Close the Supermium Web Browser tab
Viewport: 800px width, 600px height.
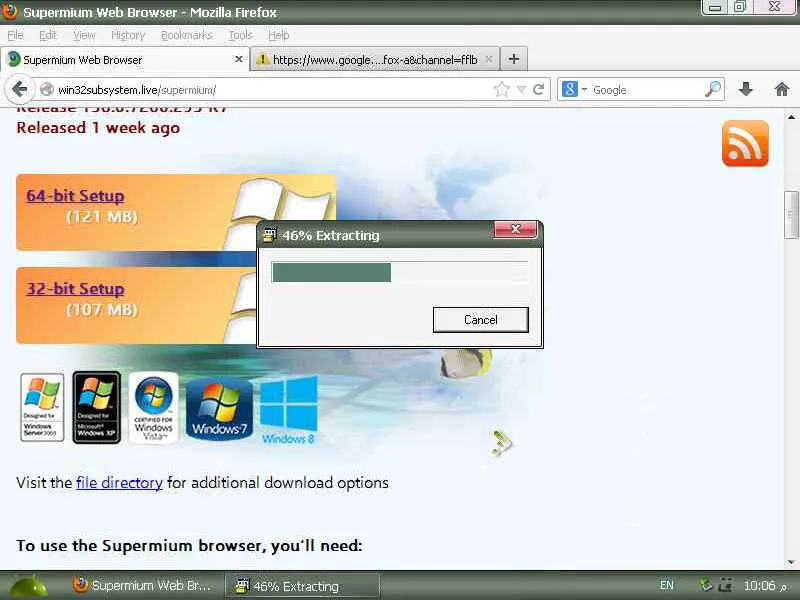pyautogui.click(x=238, y=59)
